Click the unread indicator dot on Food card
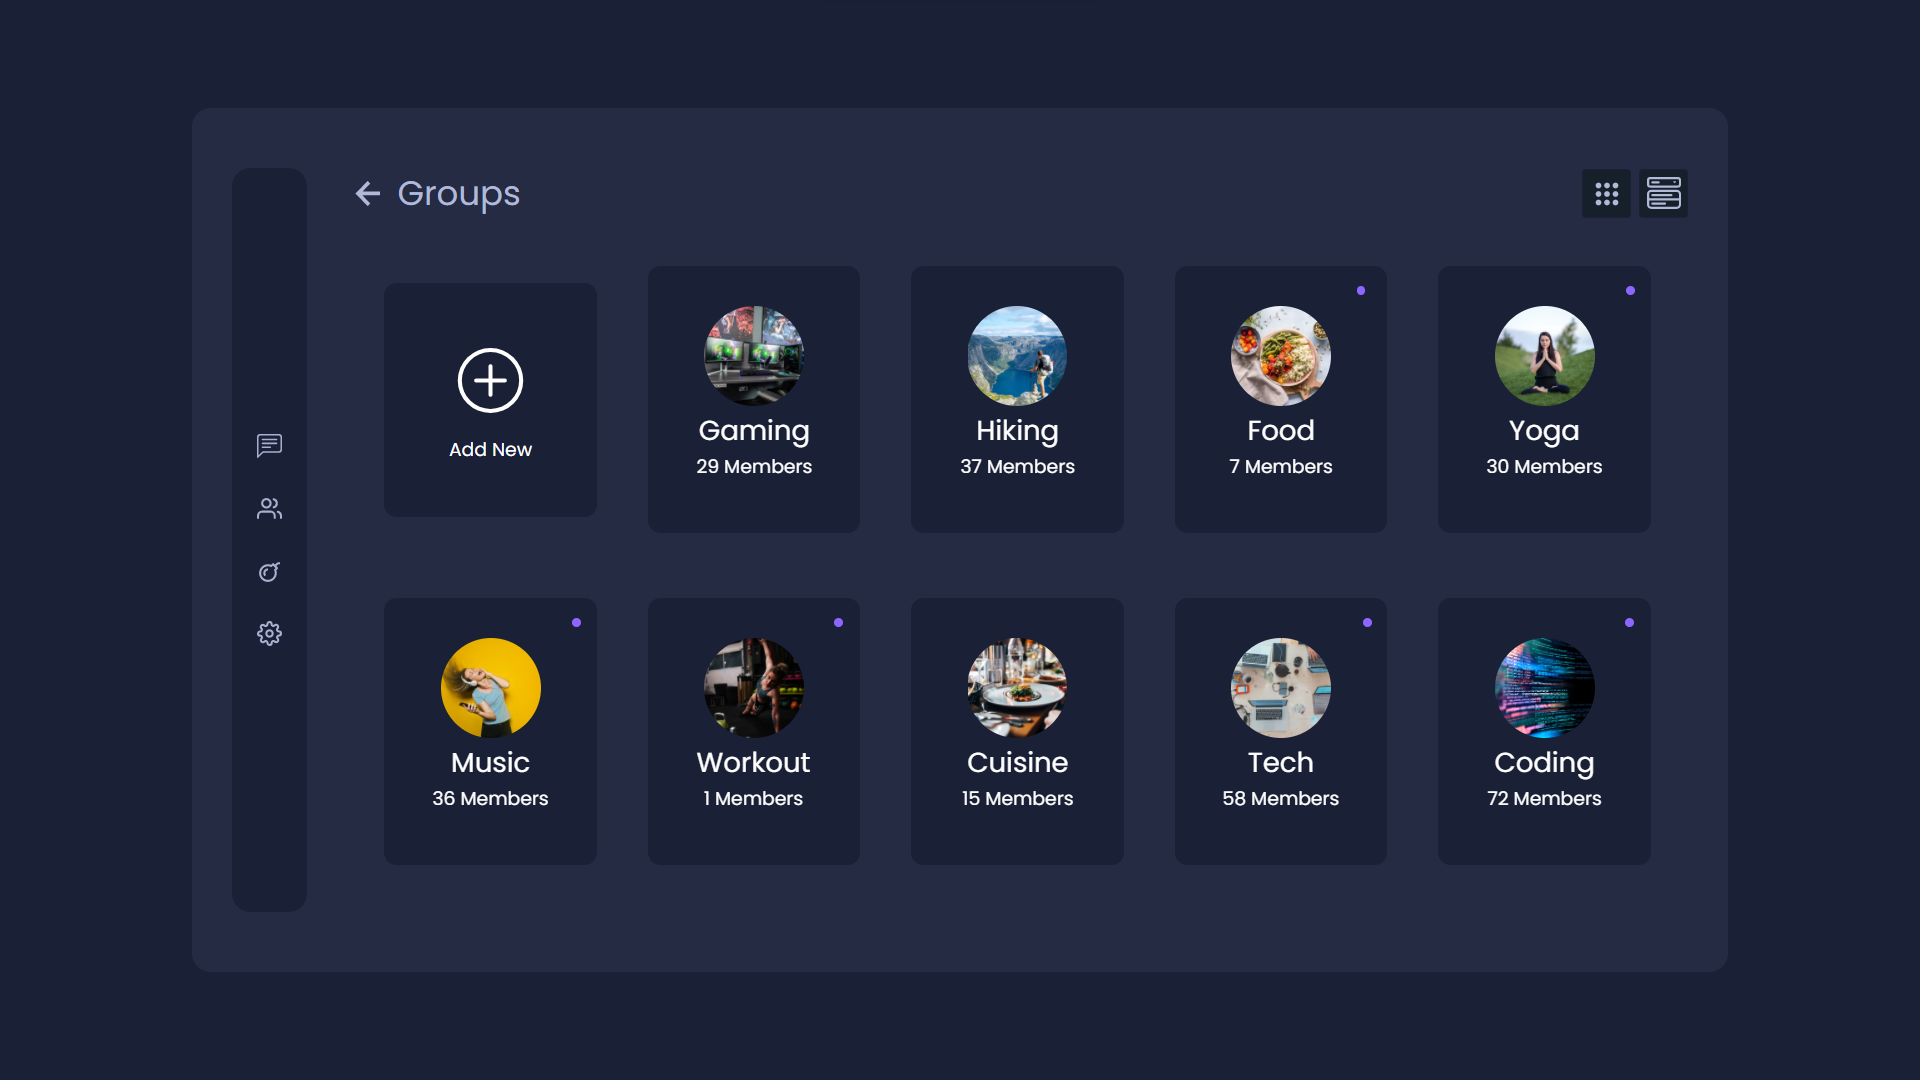This screenshot has width=1920, height=1080. tap(1363, 290)
